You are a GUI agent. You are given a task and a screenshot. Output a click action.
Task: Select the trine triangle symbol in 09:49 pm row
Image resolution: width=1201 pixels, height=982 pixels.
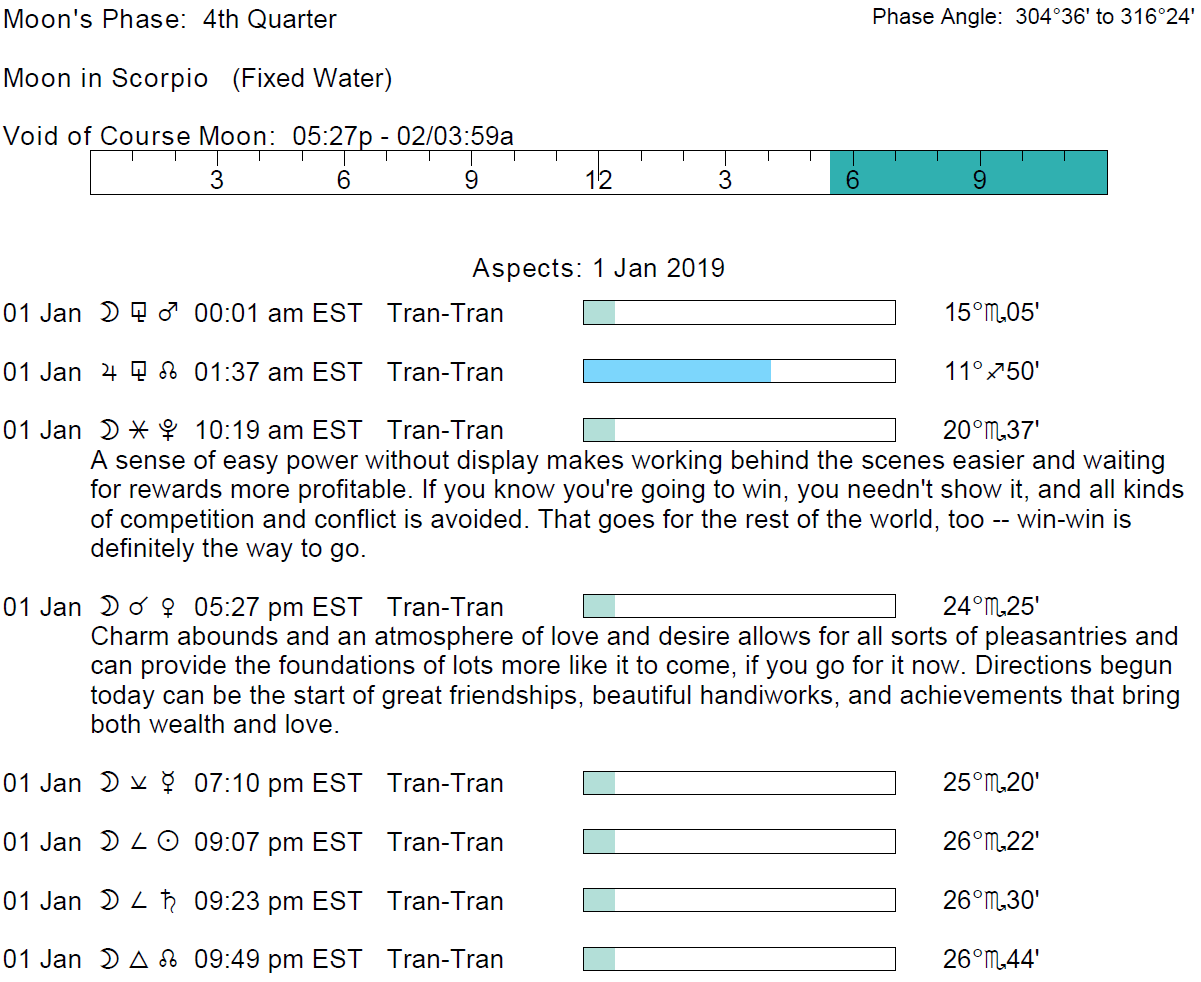pyautogui.click(x=138, y=960)
